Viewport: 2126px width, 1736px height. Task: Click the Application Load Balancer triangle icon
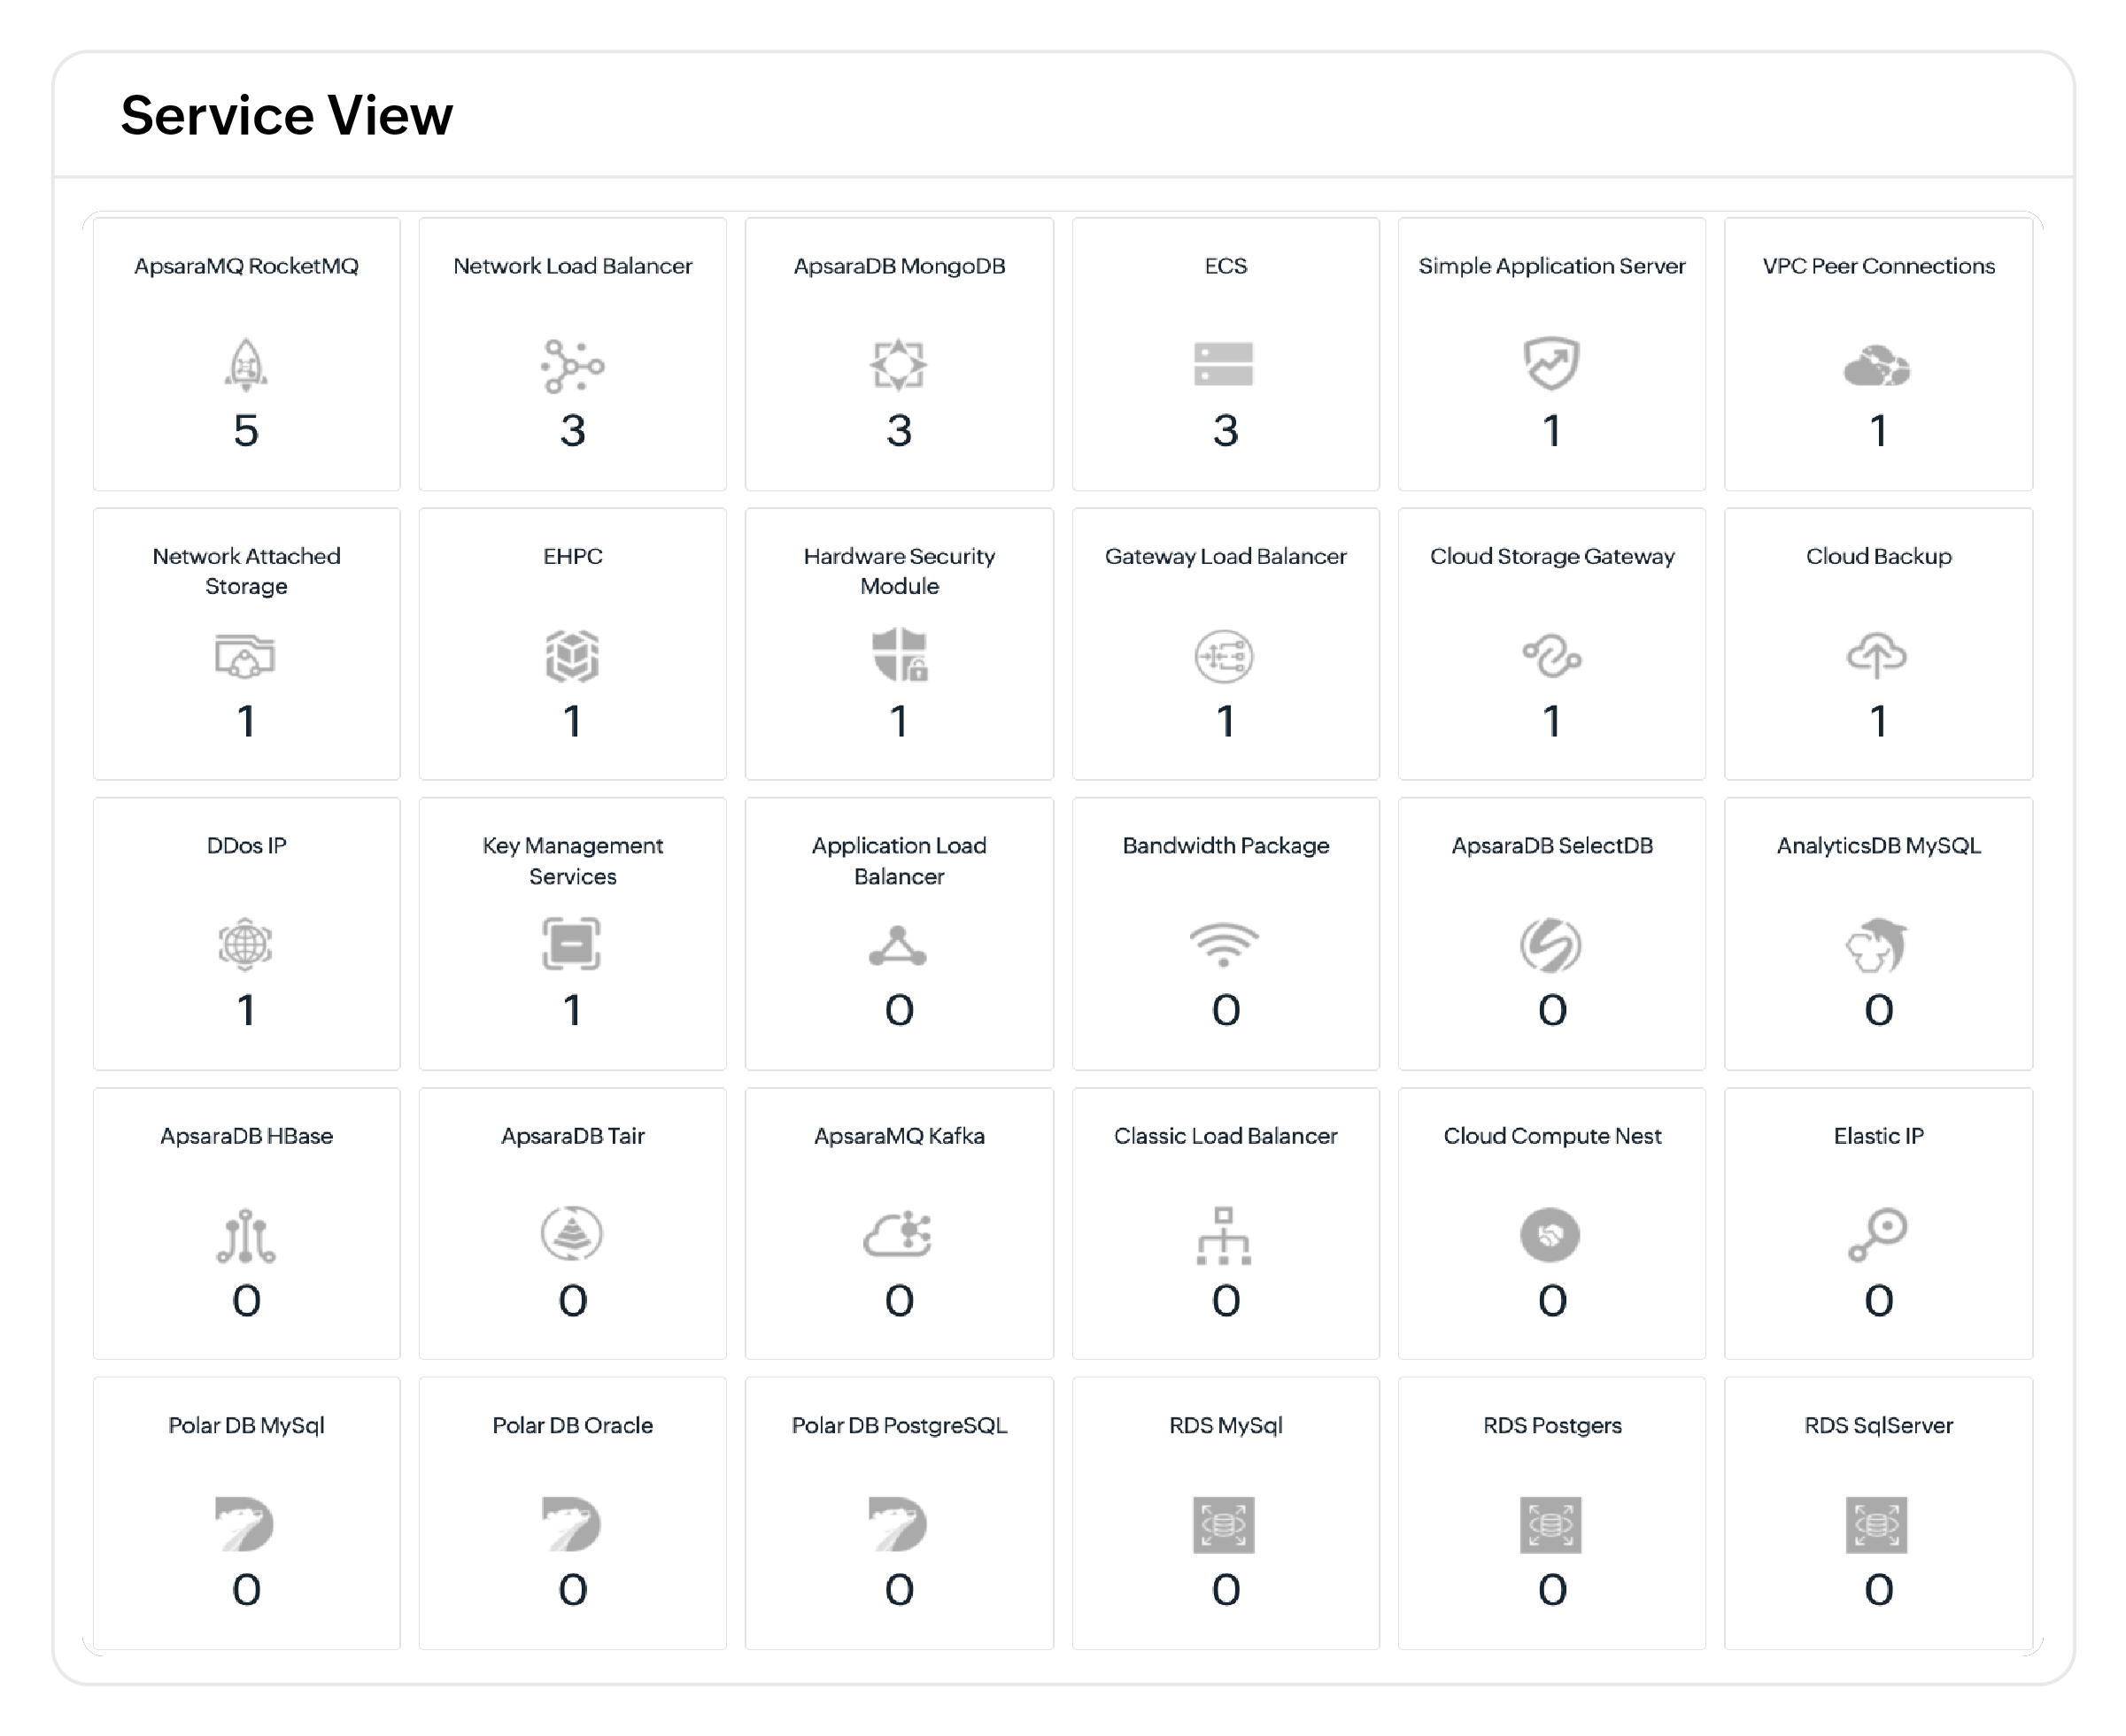point(898,946)
